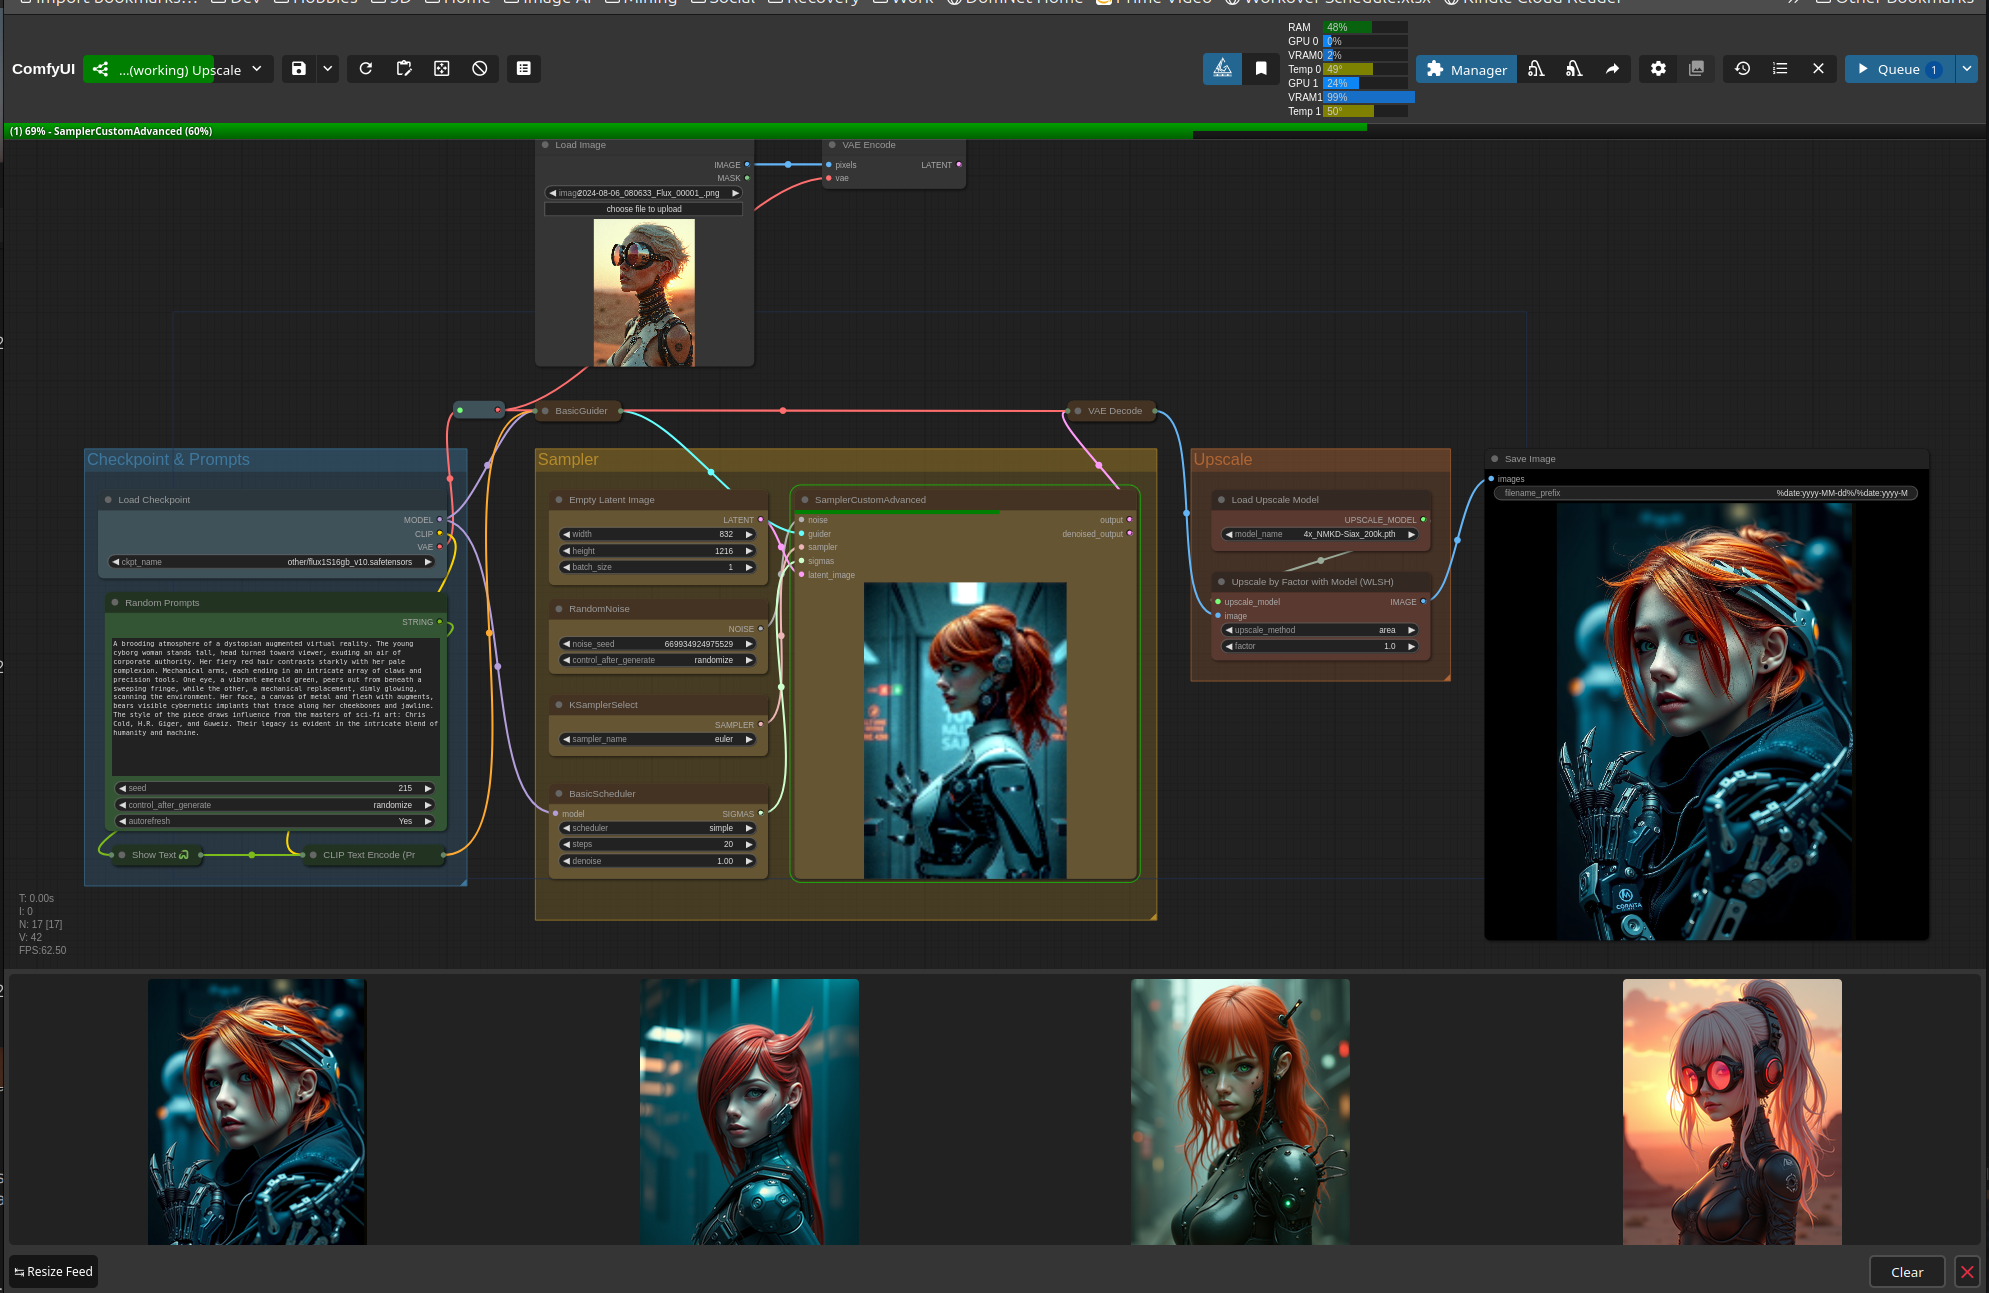Click the view queue list icon
Image resolution: width=1989 pixels, height=1293 pixels.
[1780, 69]
